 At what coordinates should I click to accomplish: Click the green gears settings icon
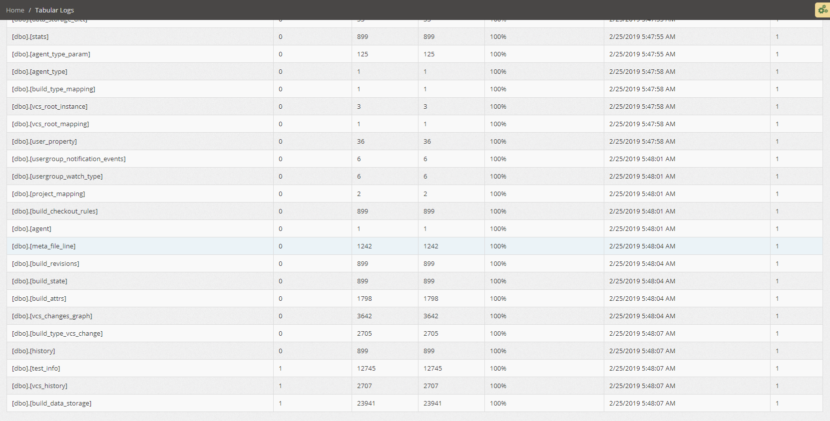tap(822, 9)
